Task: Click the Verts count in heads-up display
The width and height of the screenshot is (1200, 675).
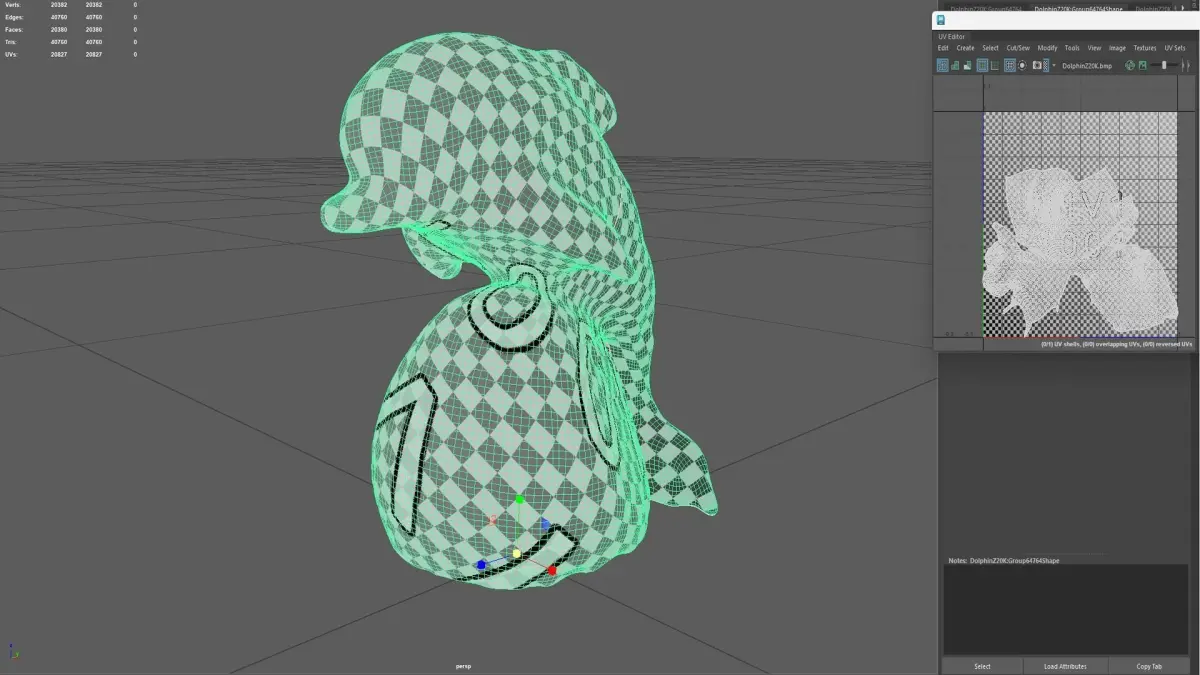Action: 60,5
